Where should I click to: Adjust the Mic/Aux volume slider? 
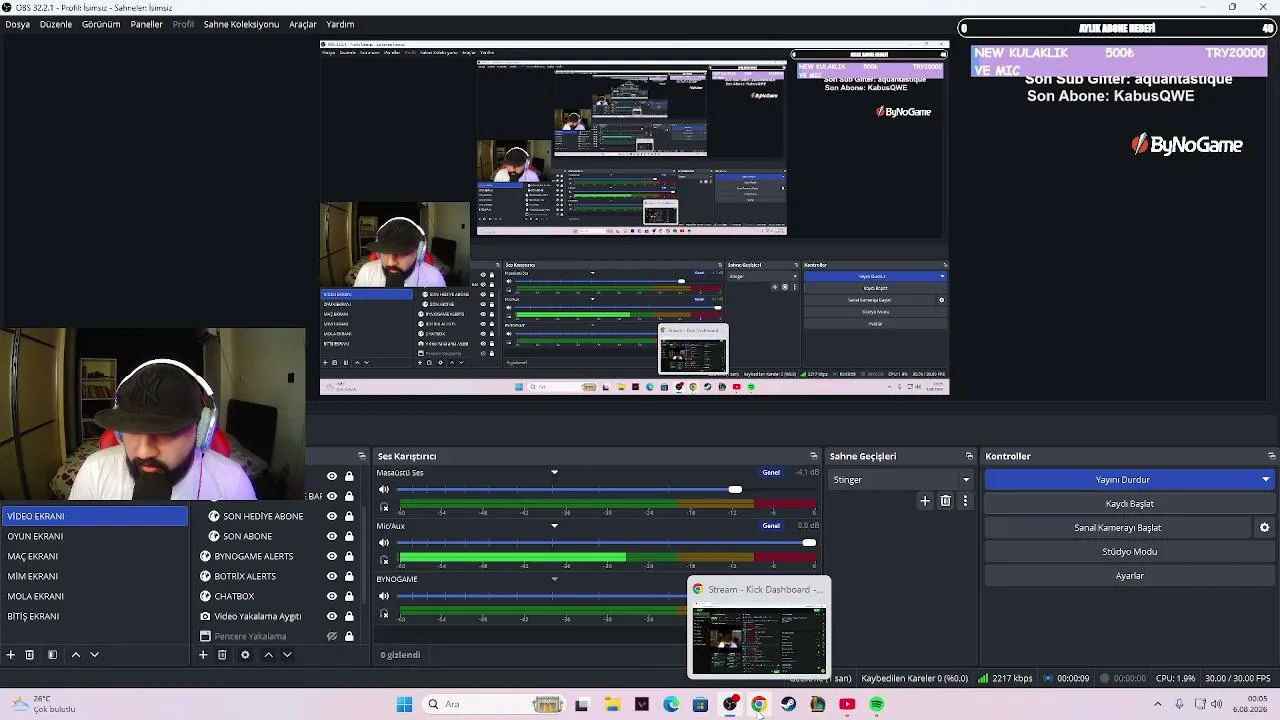[607, 543]
